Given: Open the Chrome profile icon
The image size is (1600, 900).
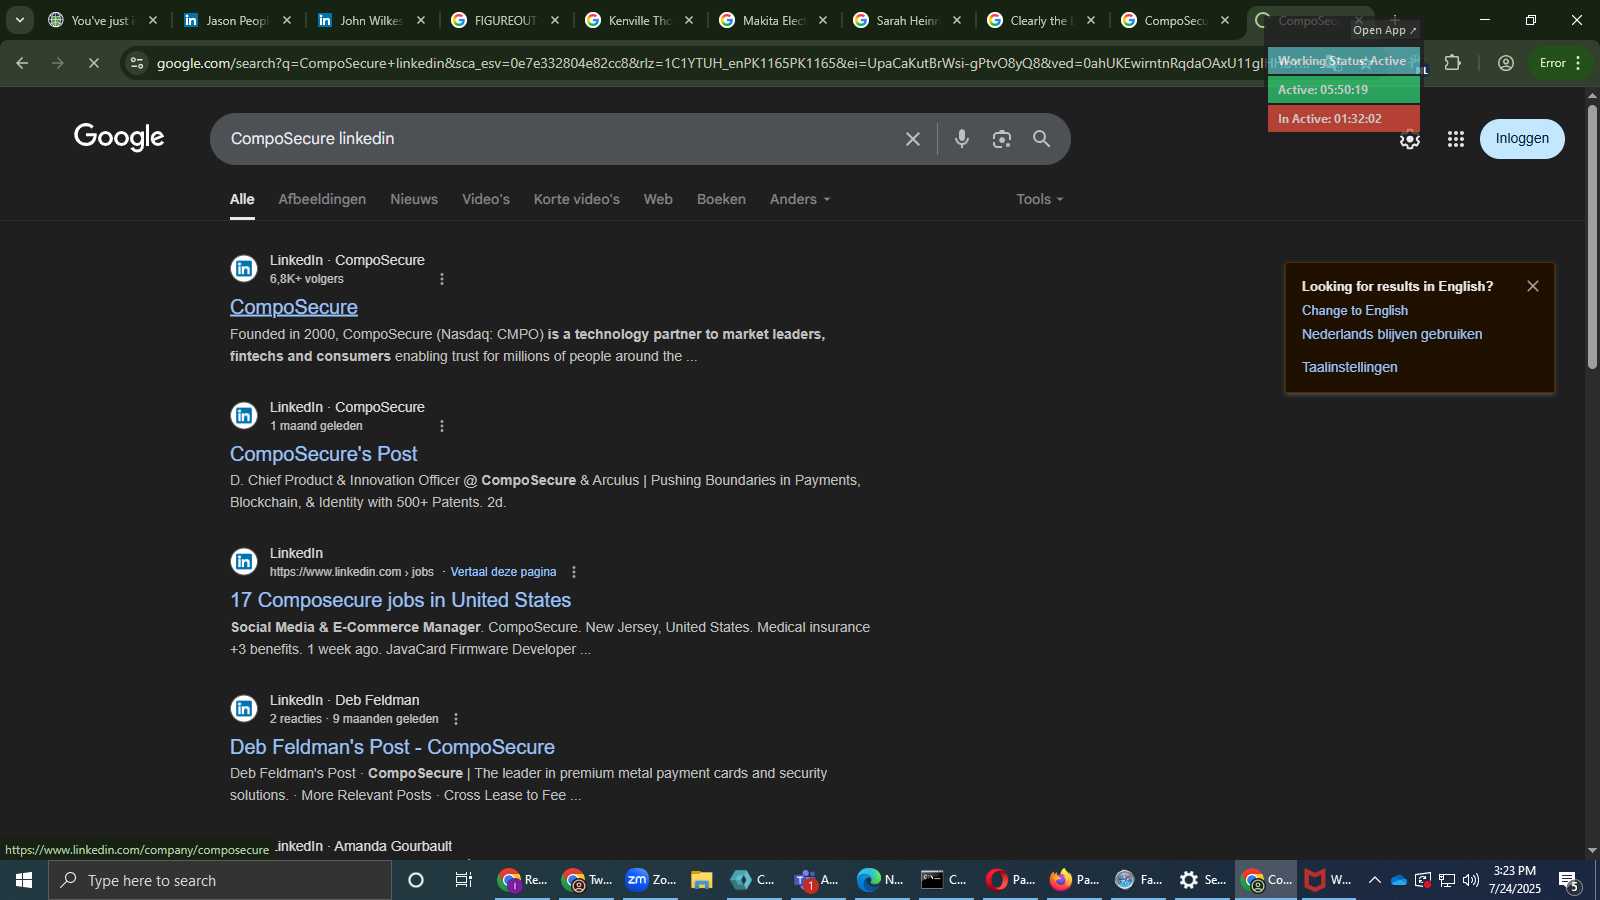Looking at the screenshot, I should click(x=1506, y=63).
